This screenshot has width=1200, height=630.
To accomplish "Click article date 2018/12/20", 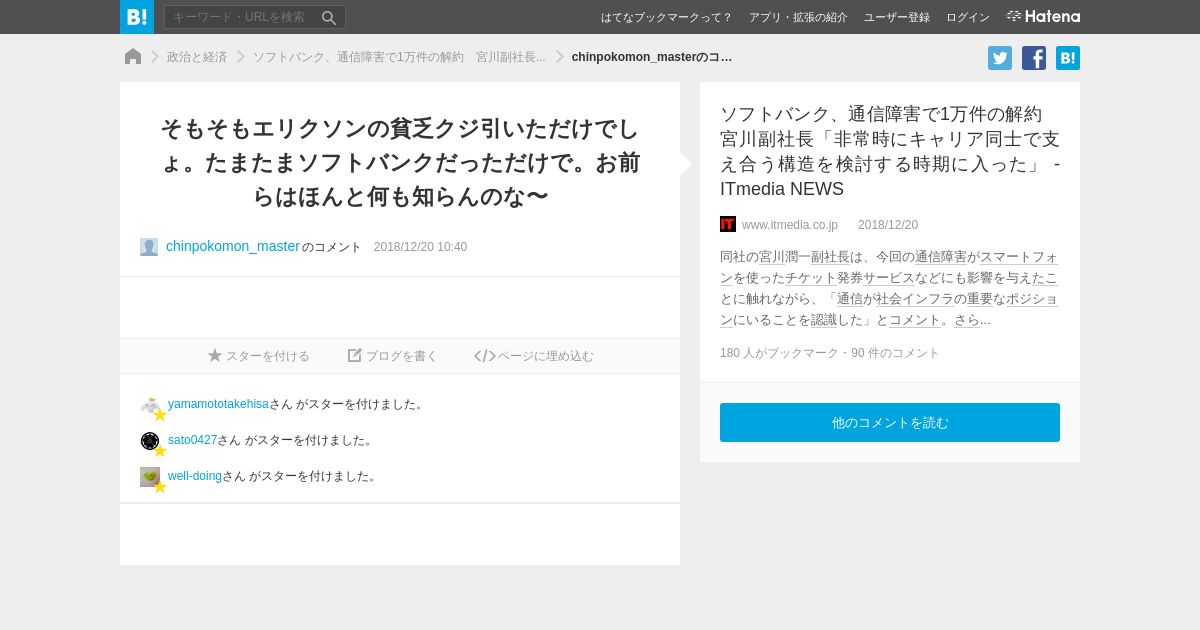I will 888,225.
